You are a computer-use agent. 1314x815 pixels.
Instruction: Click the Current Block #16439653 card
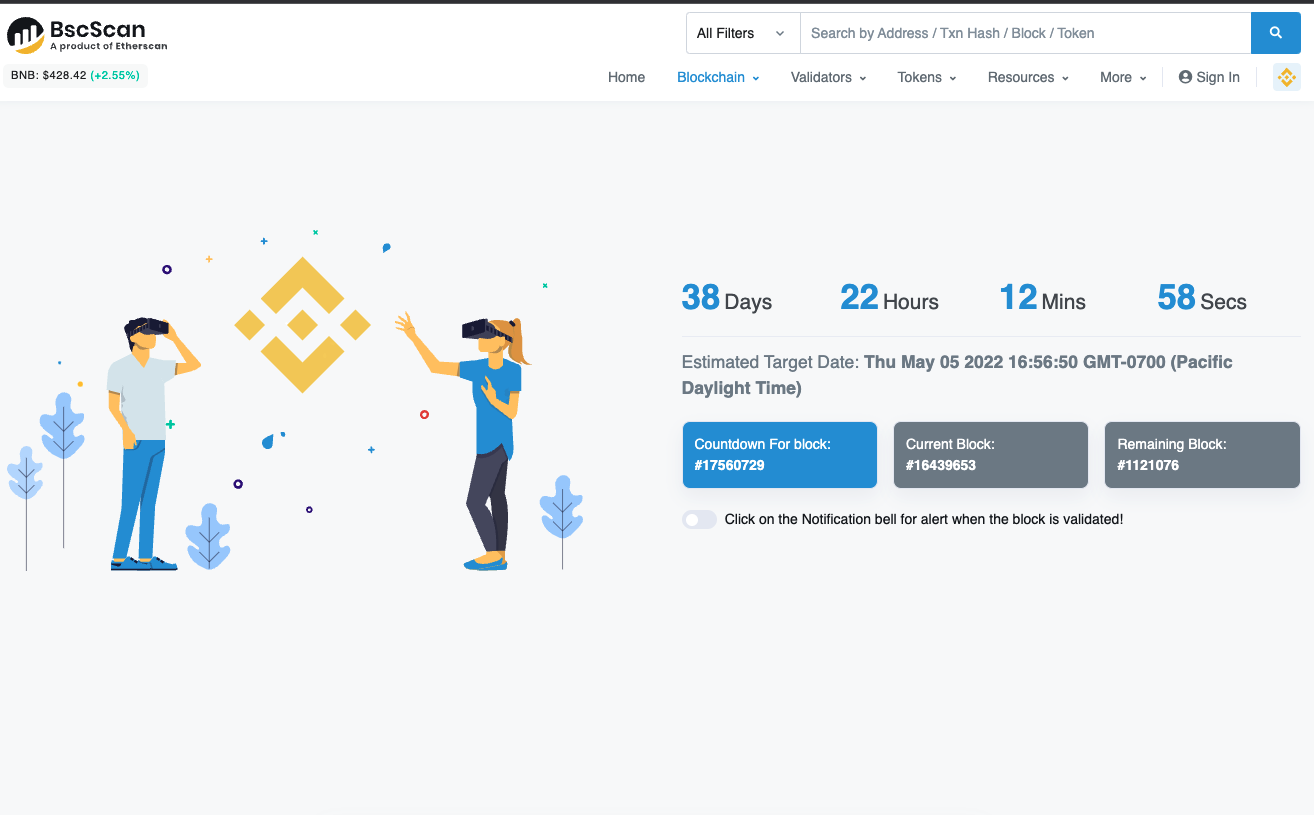point(990,455)
